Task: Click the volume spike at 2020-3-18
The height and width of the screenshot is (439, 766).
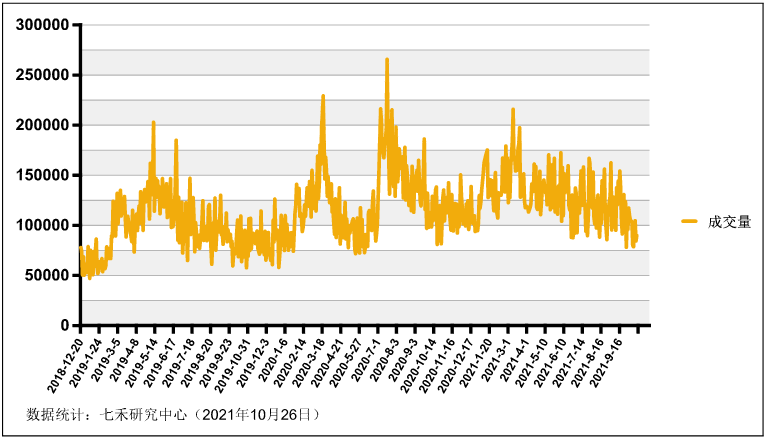Action: [x=323, y=96]
